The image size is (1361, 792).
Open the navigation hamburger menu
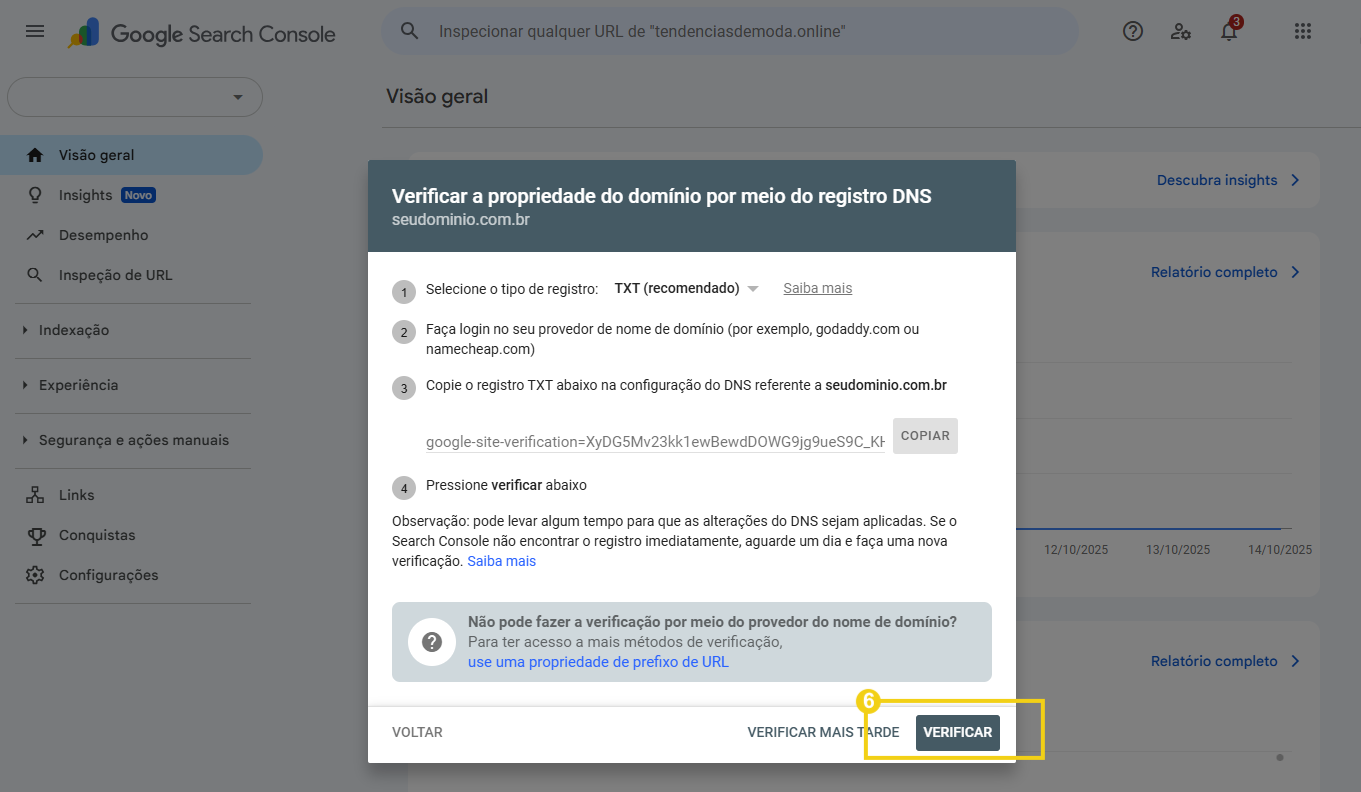[34, 30]
